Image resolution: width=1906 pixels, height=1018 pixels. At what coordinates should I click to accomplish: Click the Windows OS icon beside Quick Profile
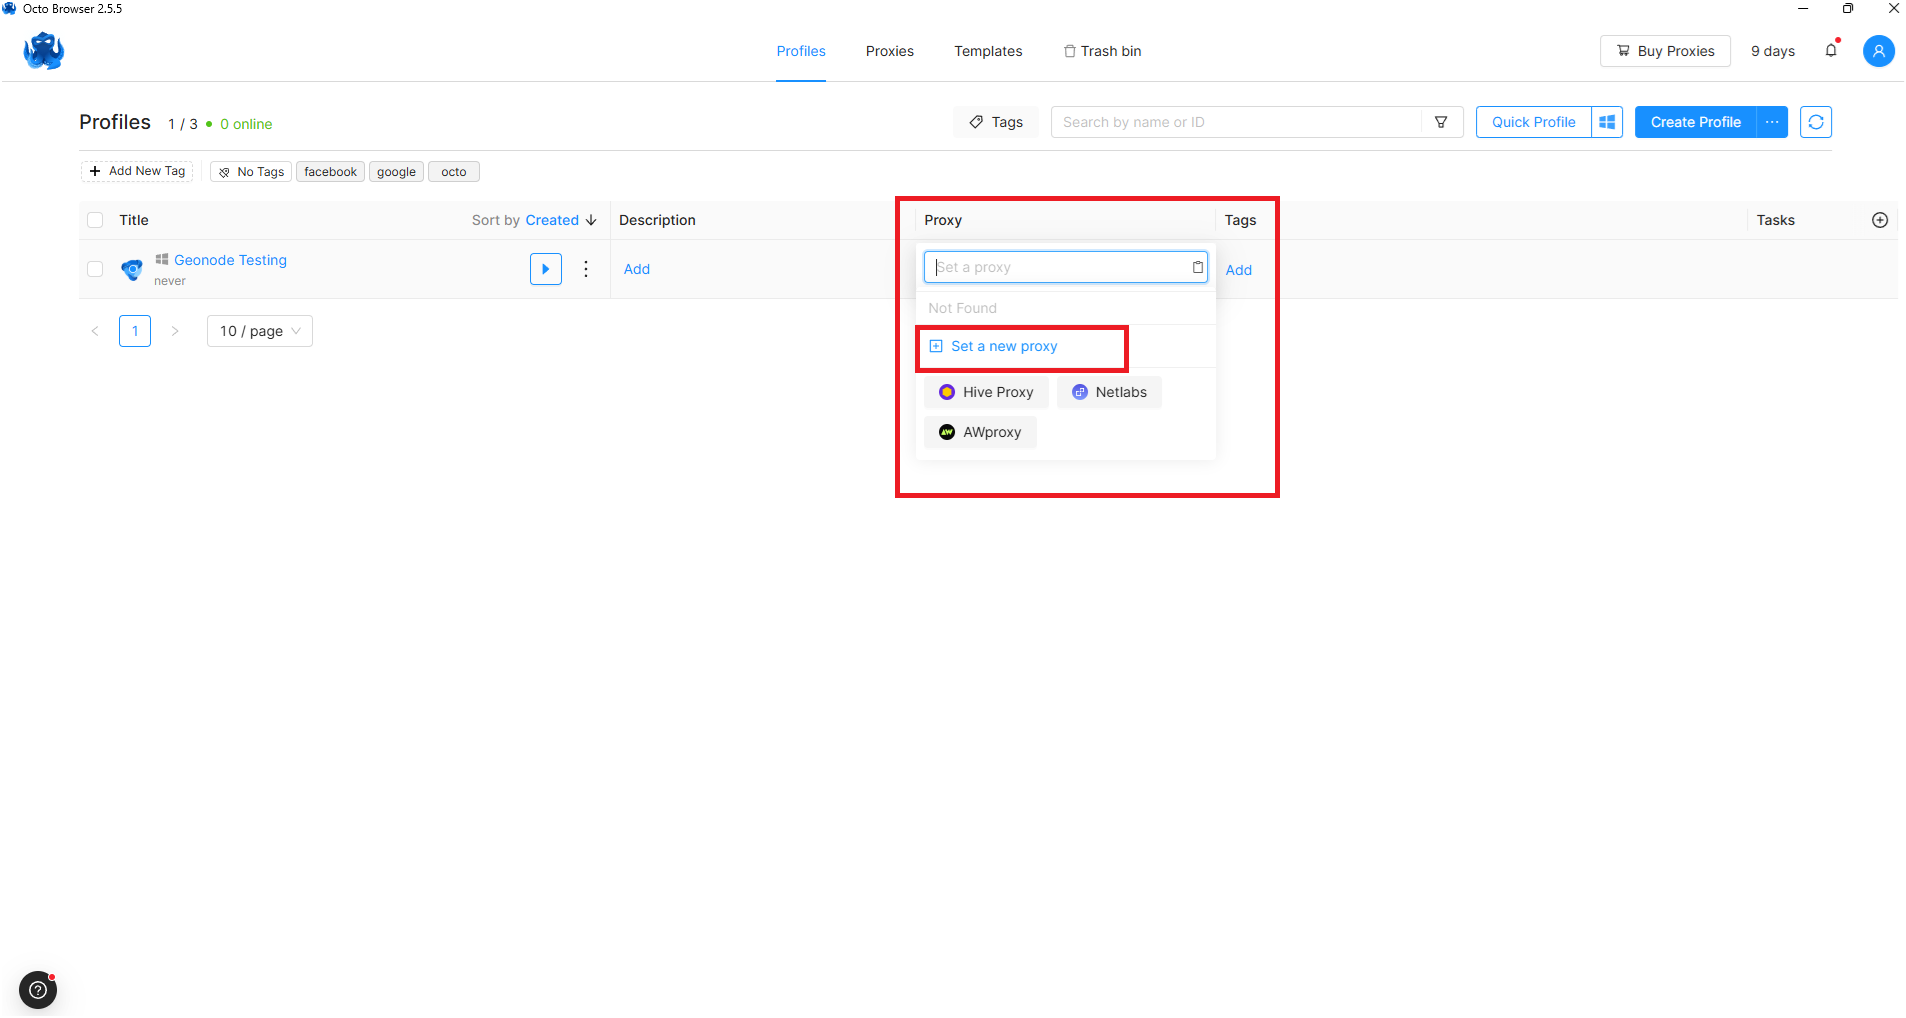1607,122
